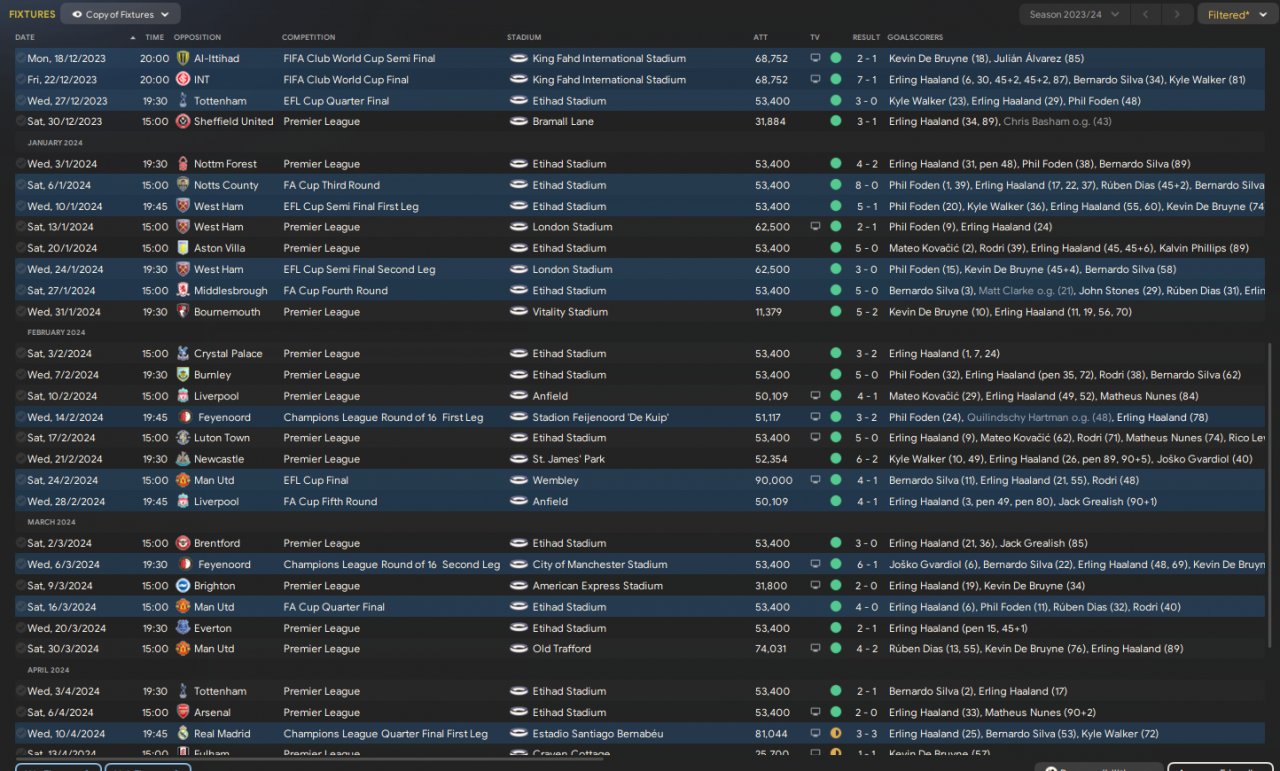Click the stadium icon beside Old Trafford
Viewport: 1280px width, 771px height.
[518, 649]
